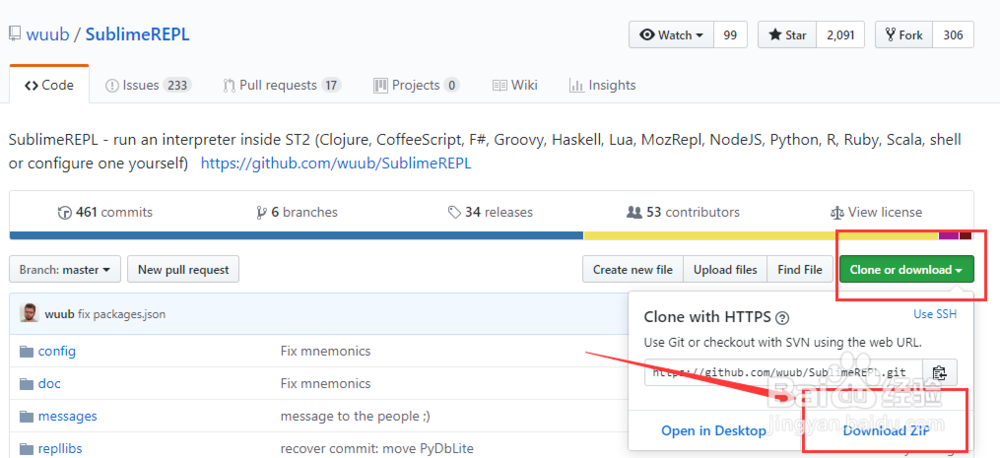Image resolution: width=1000 pixels, height=458 pixels.
Task: Open the wuub commit author link
Action: pos(59,314)
